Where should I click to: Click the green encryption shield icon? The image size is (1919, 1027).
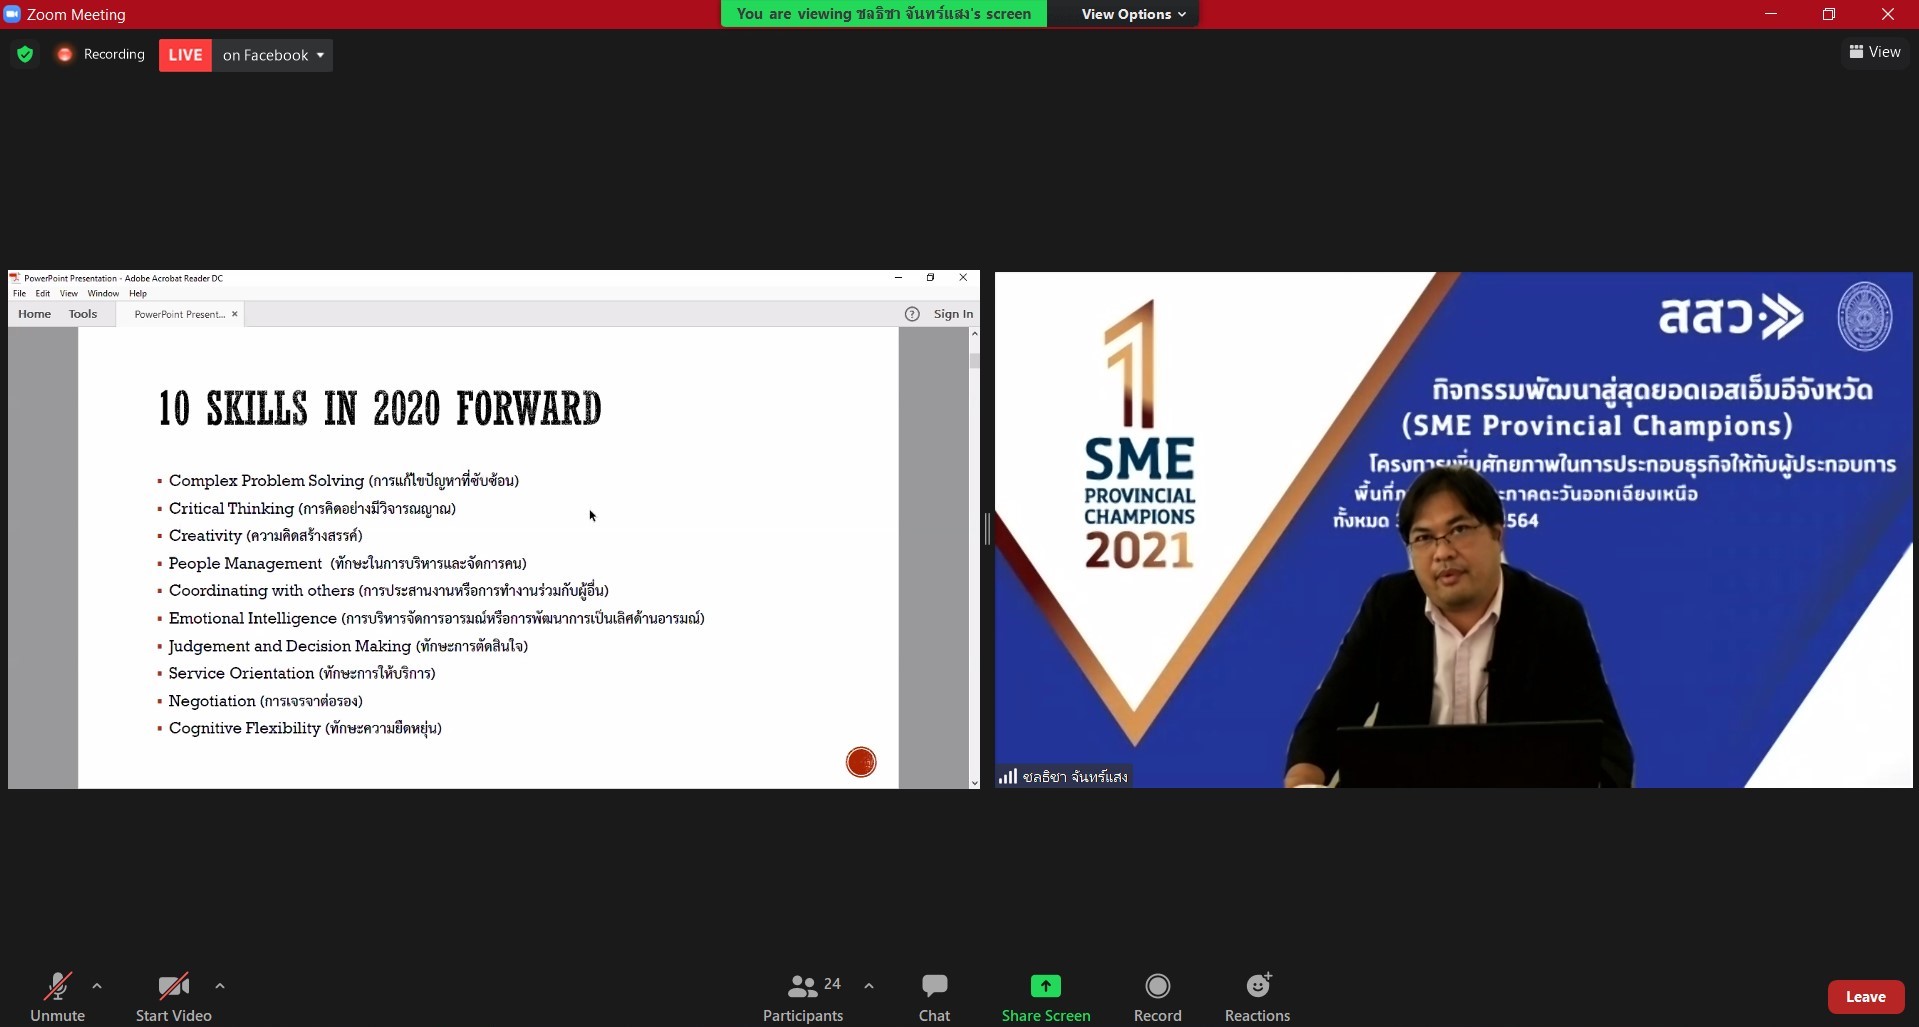[x=25, y=55]
